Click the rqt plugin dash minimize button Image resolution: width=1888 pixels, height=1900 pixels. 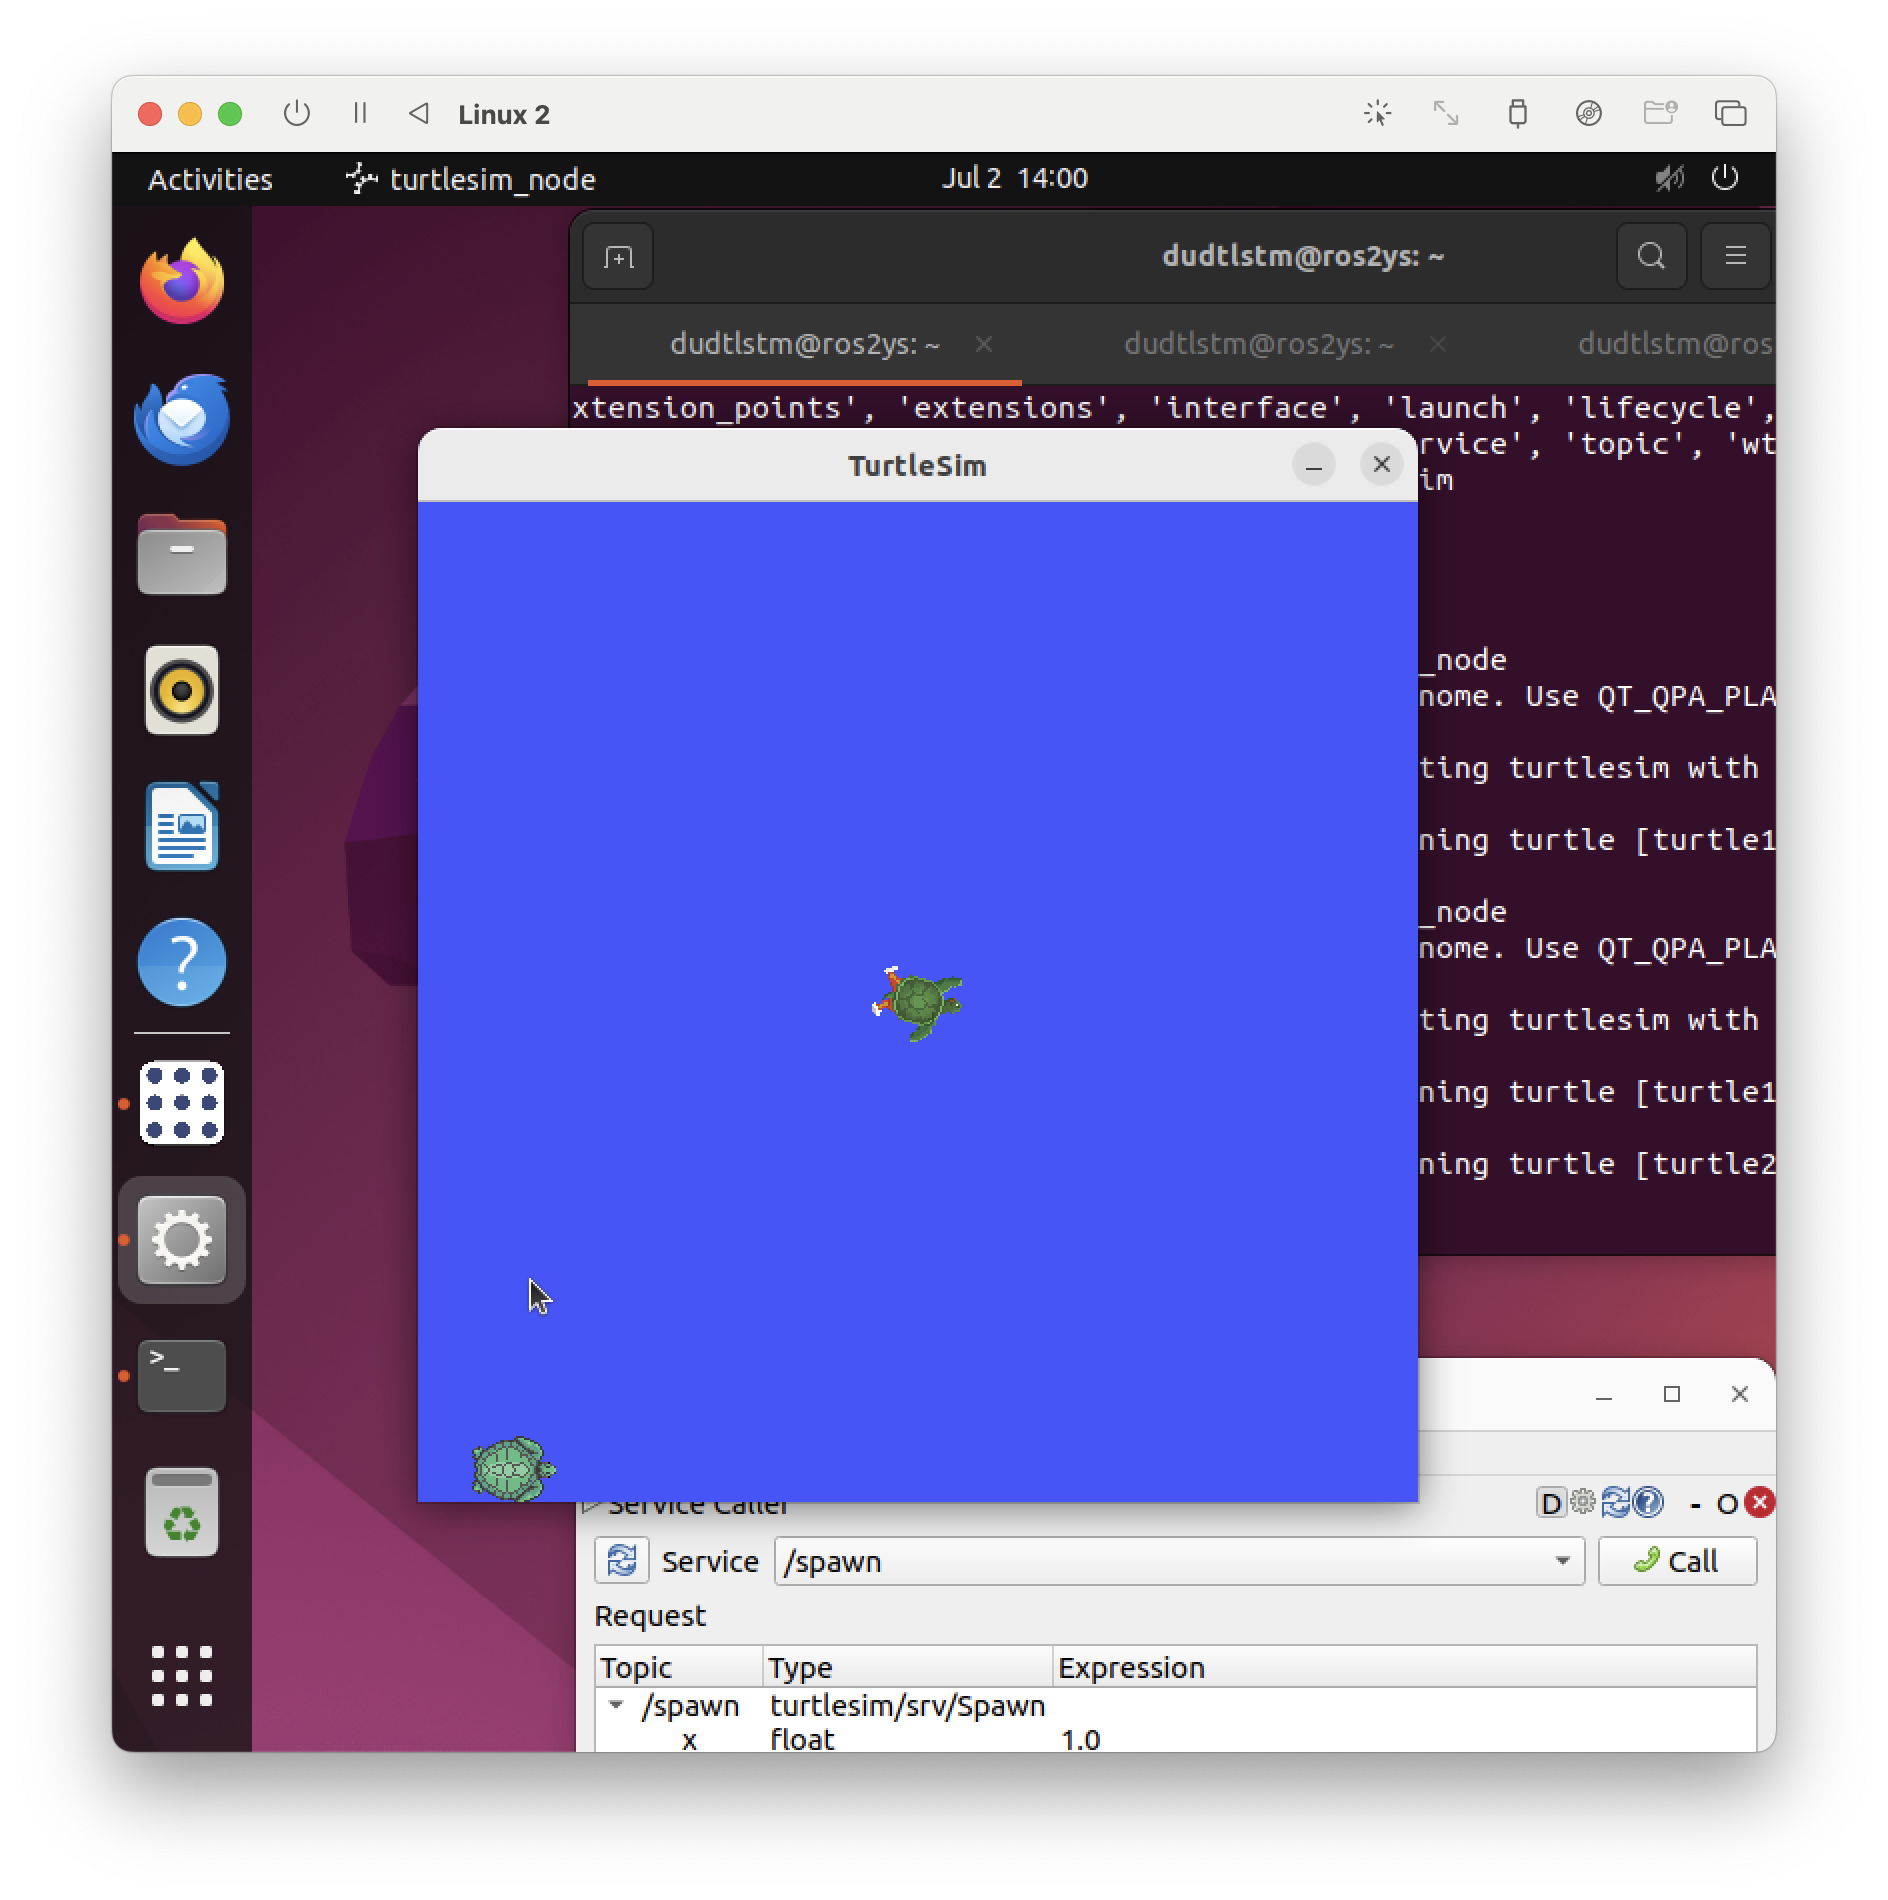click(x=1696, y=1503)
